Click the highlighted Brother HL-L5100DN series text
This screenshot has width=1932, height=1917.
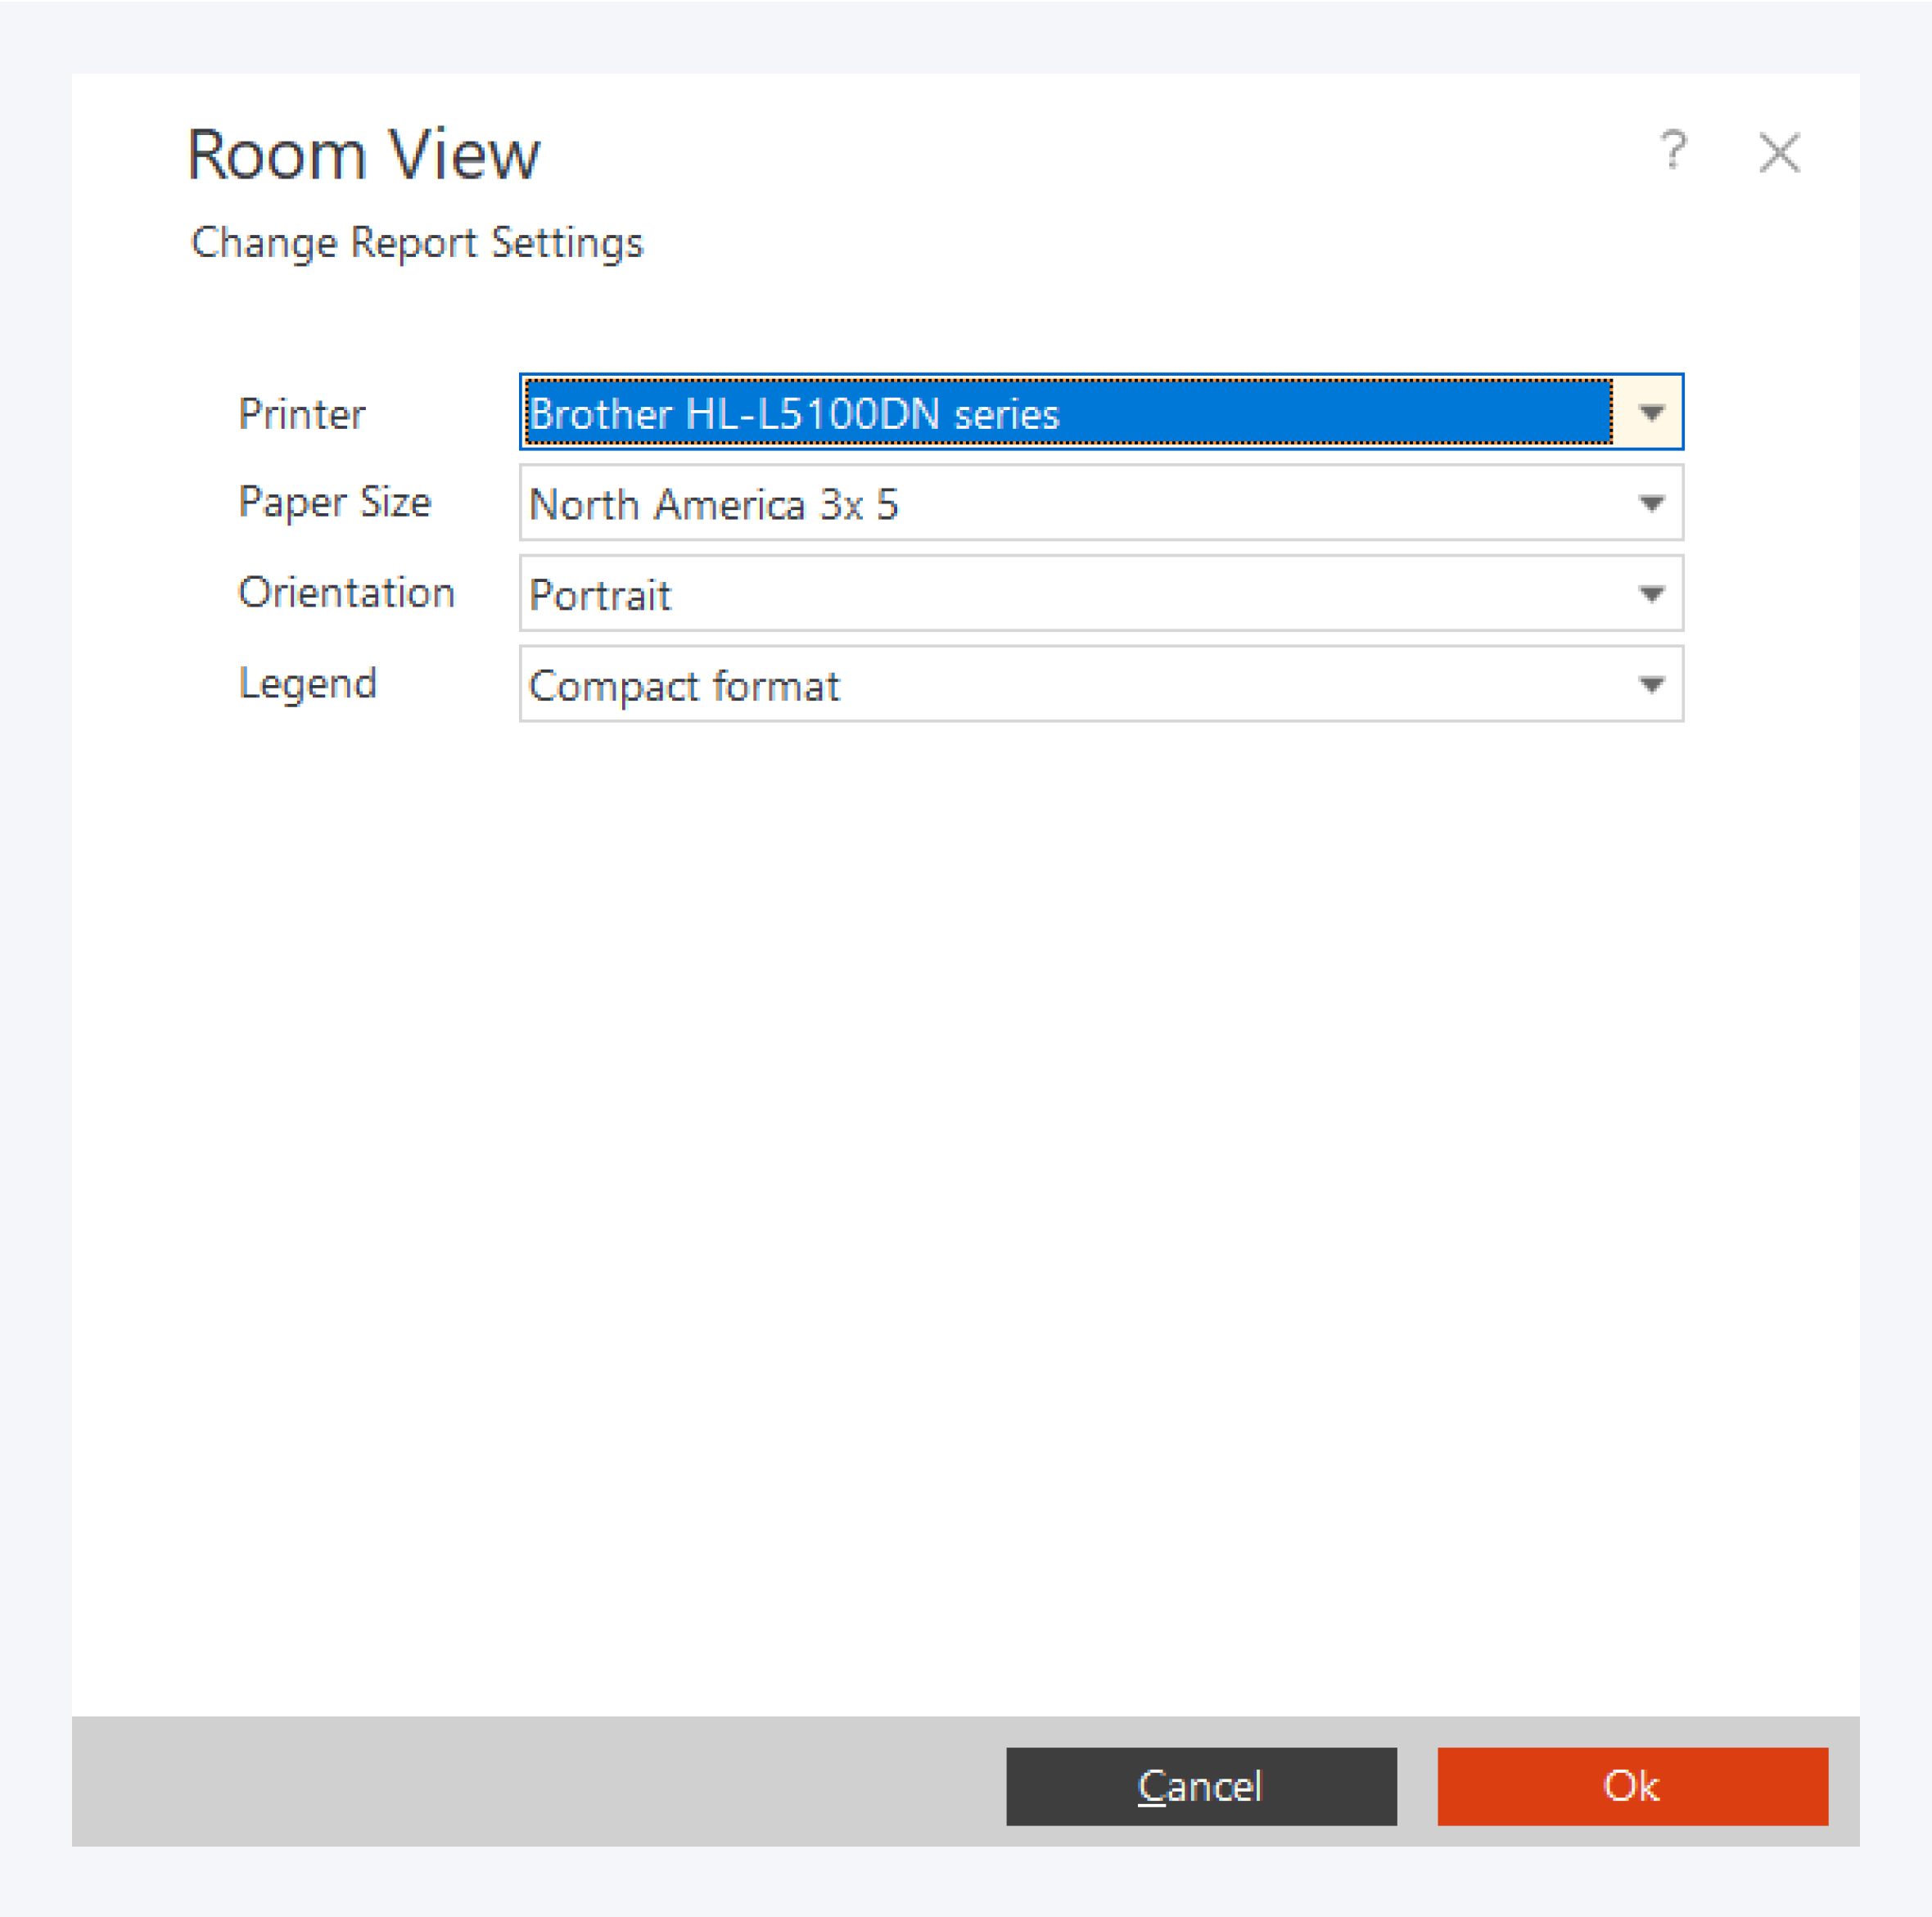click(793, 413)
